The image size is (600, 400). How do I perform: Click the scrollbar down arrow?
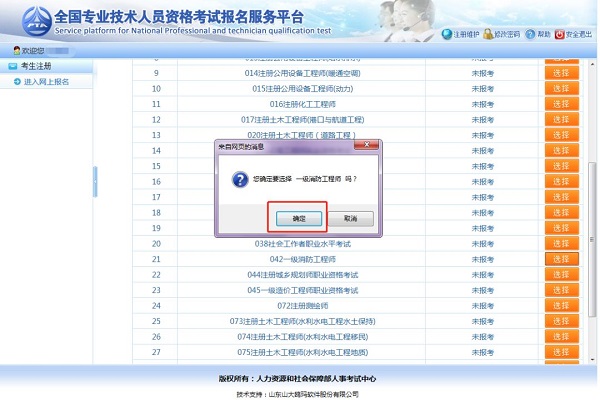tap(592, 359)
